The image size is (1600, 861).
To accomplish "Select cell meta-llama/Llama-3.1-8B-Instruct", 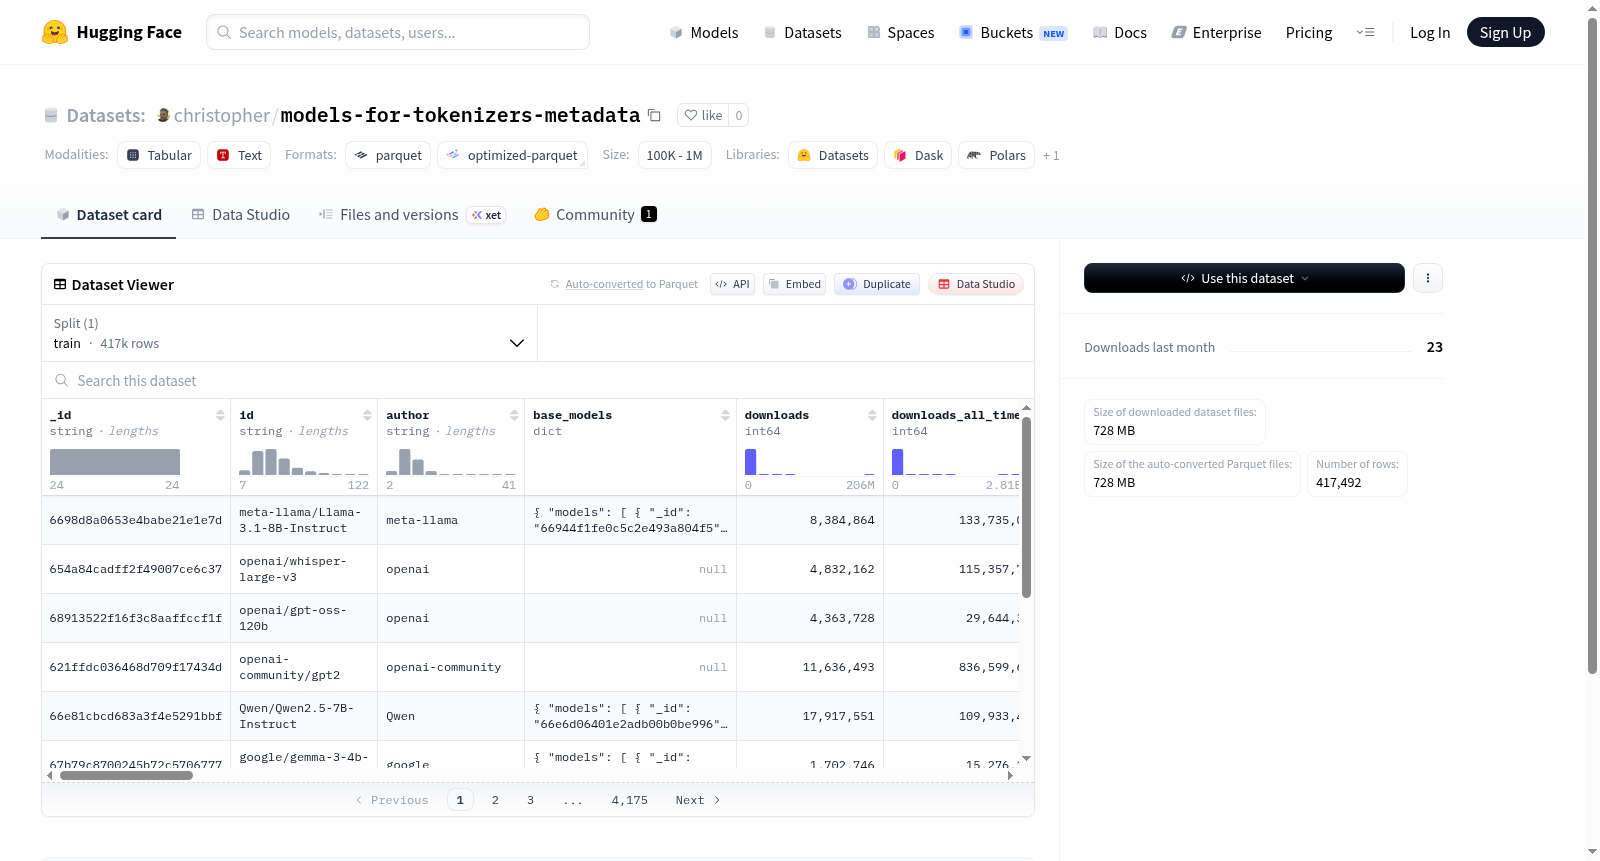I will [304, 520].
